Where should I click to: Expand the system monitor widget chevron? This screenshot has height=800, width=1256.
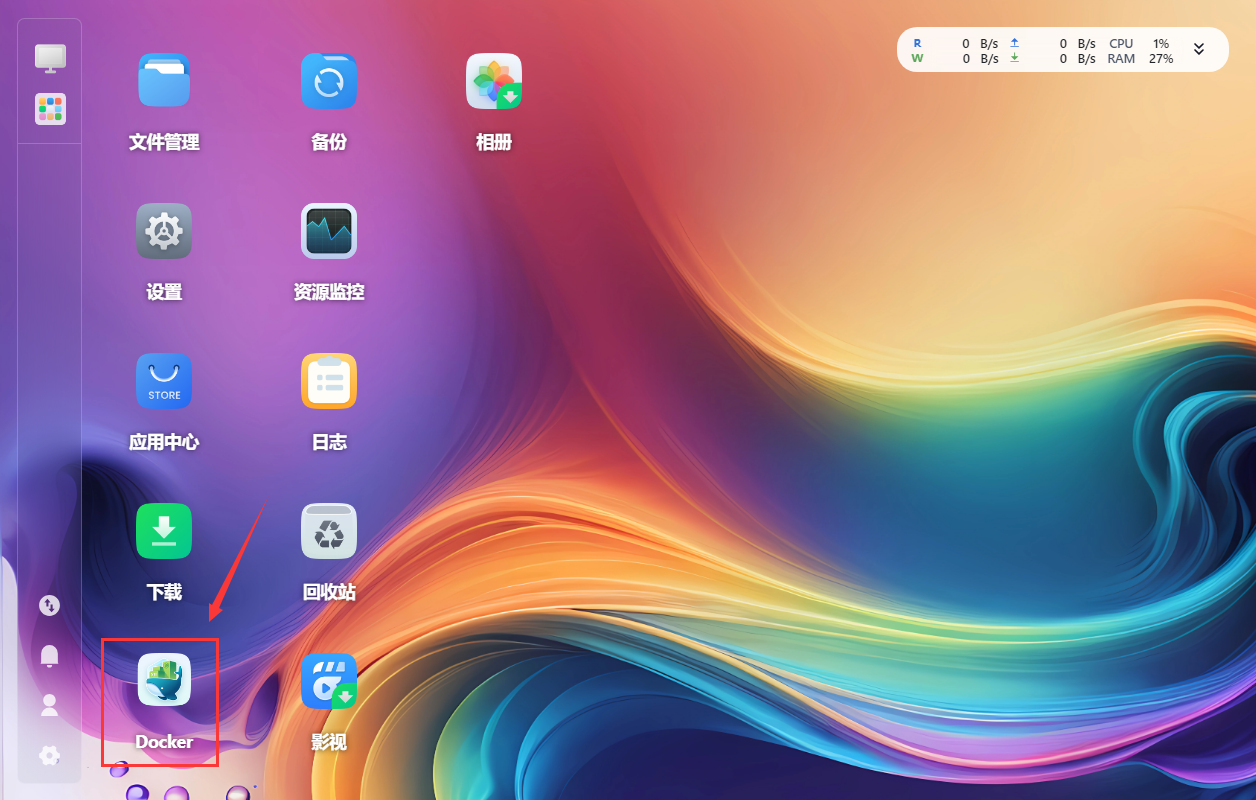click(1199, 49)
